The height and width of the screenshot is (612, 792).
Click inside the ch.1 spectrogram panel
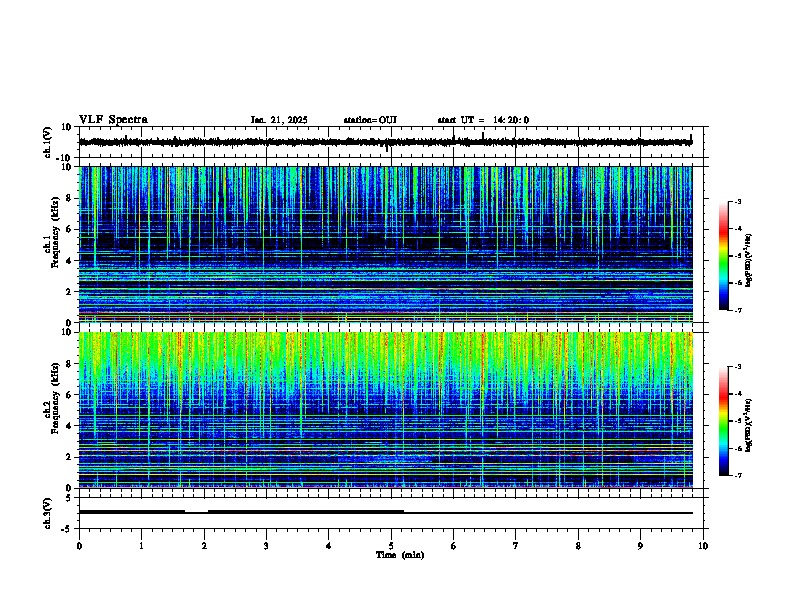click(385, 244)
